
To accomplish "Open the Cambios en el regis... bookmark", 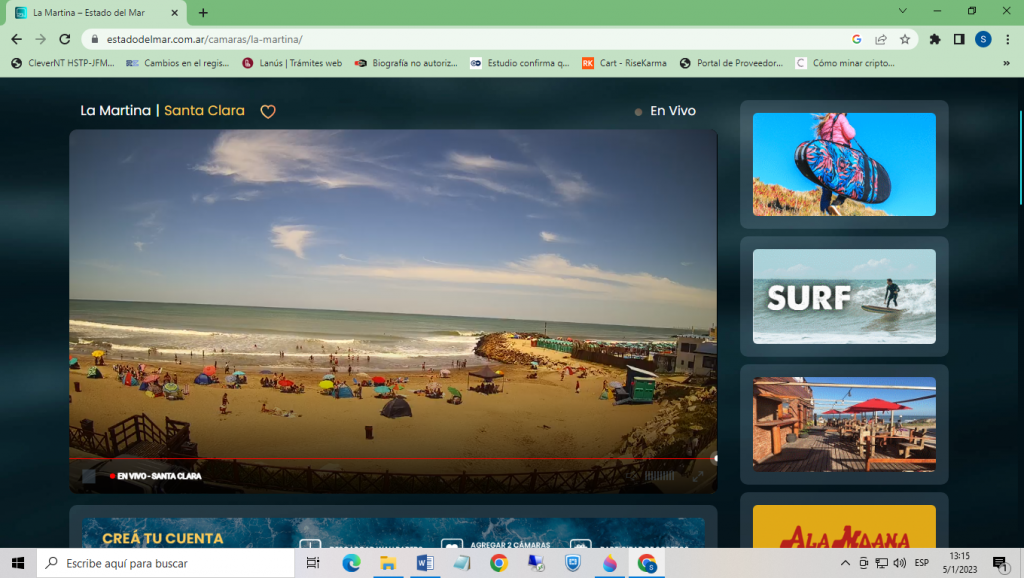I will click(x=178, y=63).
